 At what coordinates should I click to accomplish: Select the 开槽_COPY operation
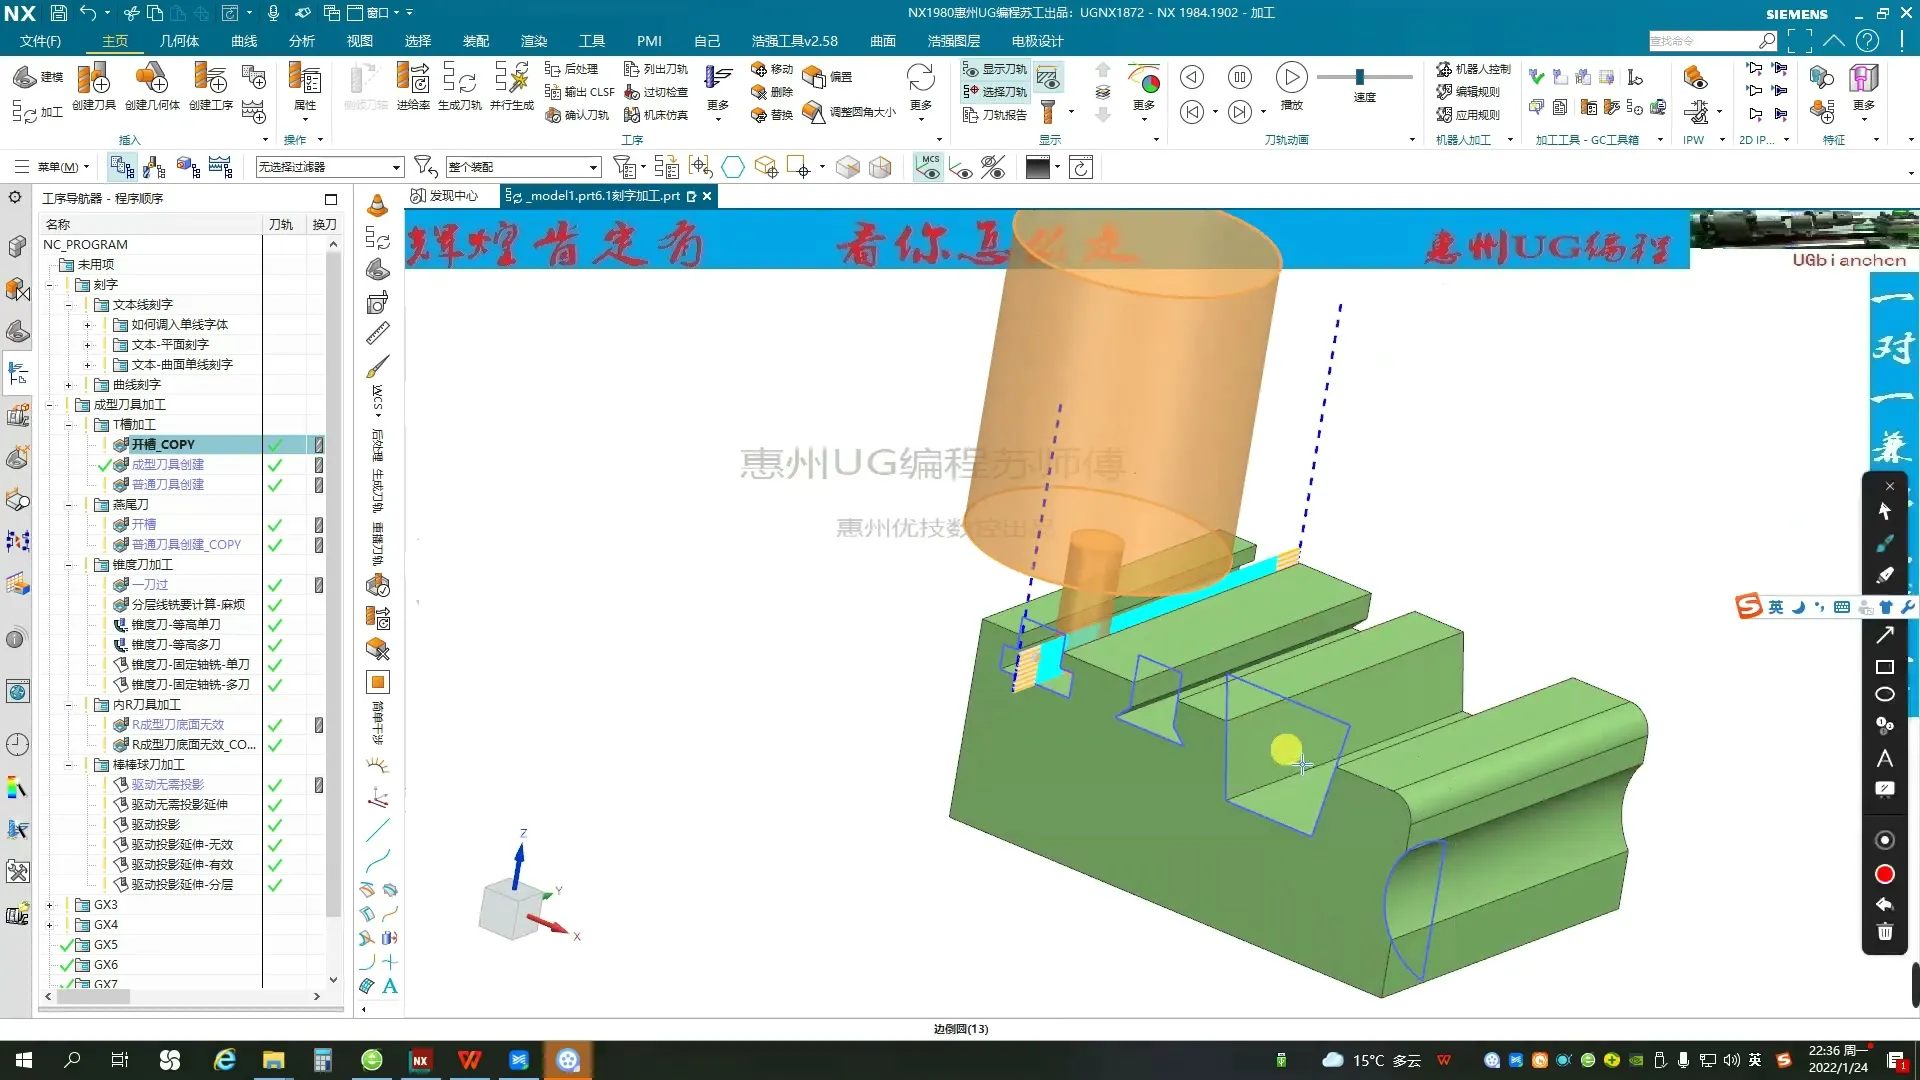[x=163, y=445]
